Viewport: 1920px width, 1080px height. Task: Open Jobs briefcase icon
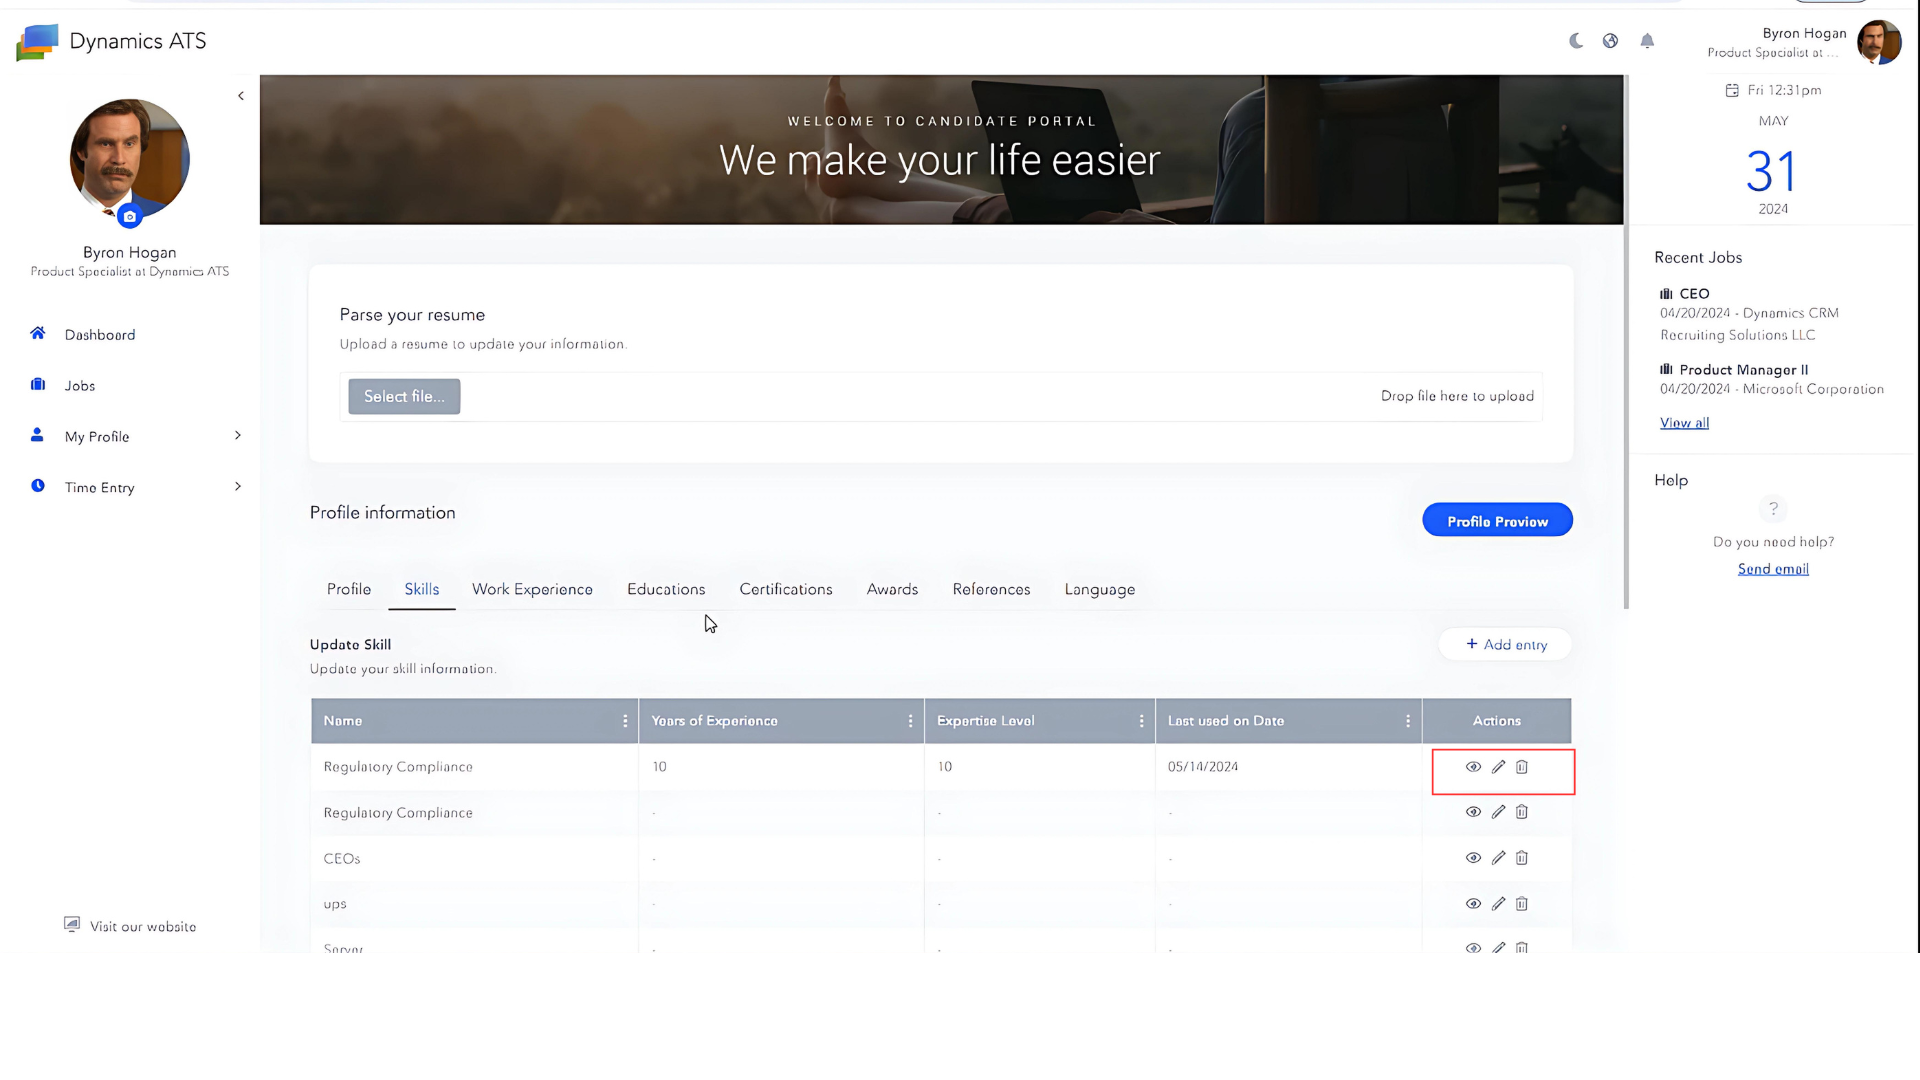pyautogui.click(x=38, y=384)
